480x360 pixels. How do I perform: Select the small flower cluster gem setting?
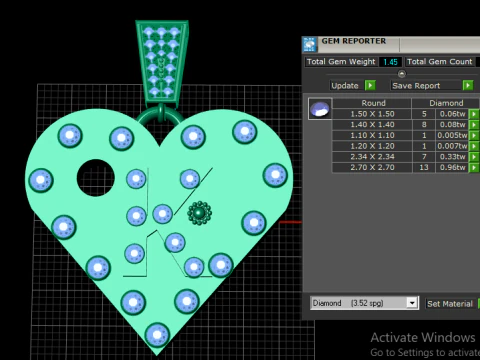click(199, 213)
